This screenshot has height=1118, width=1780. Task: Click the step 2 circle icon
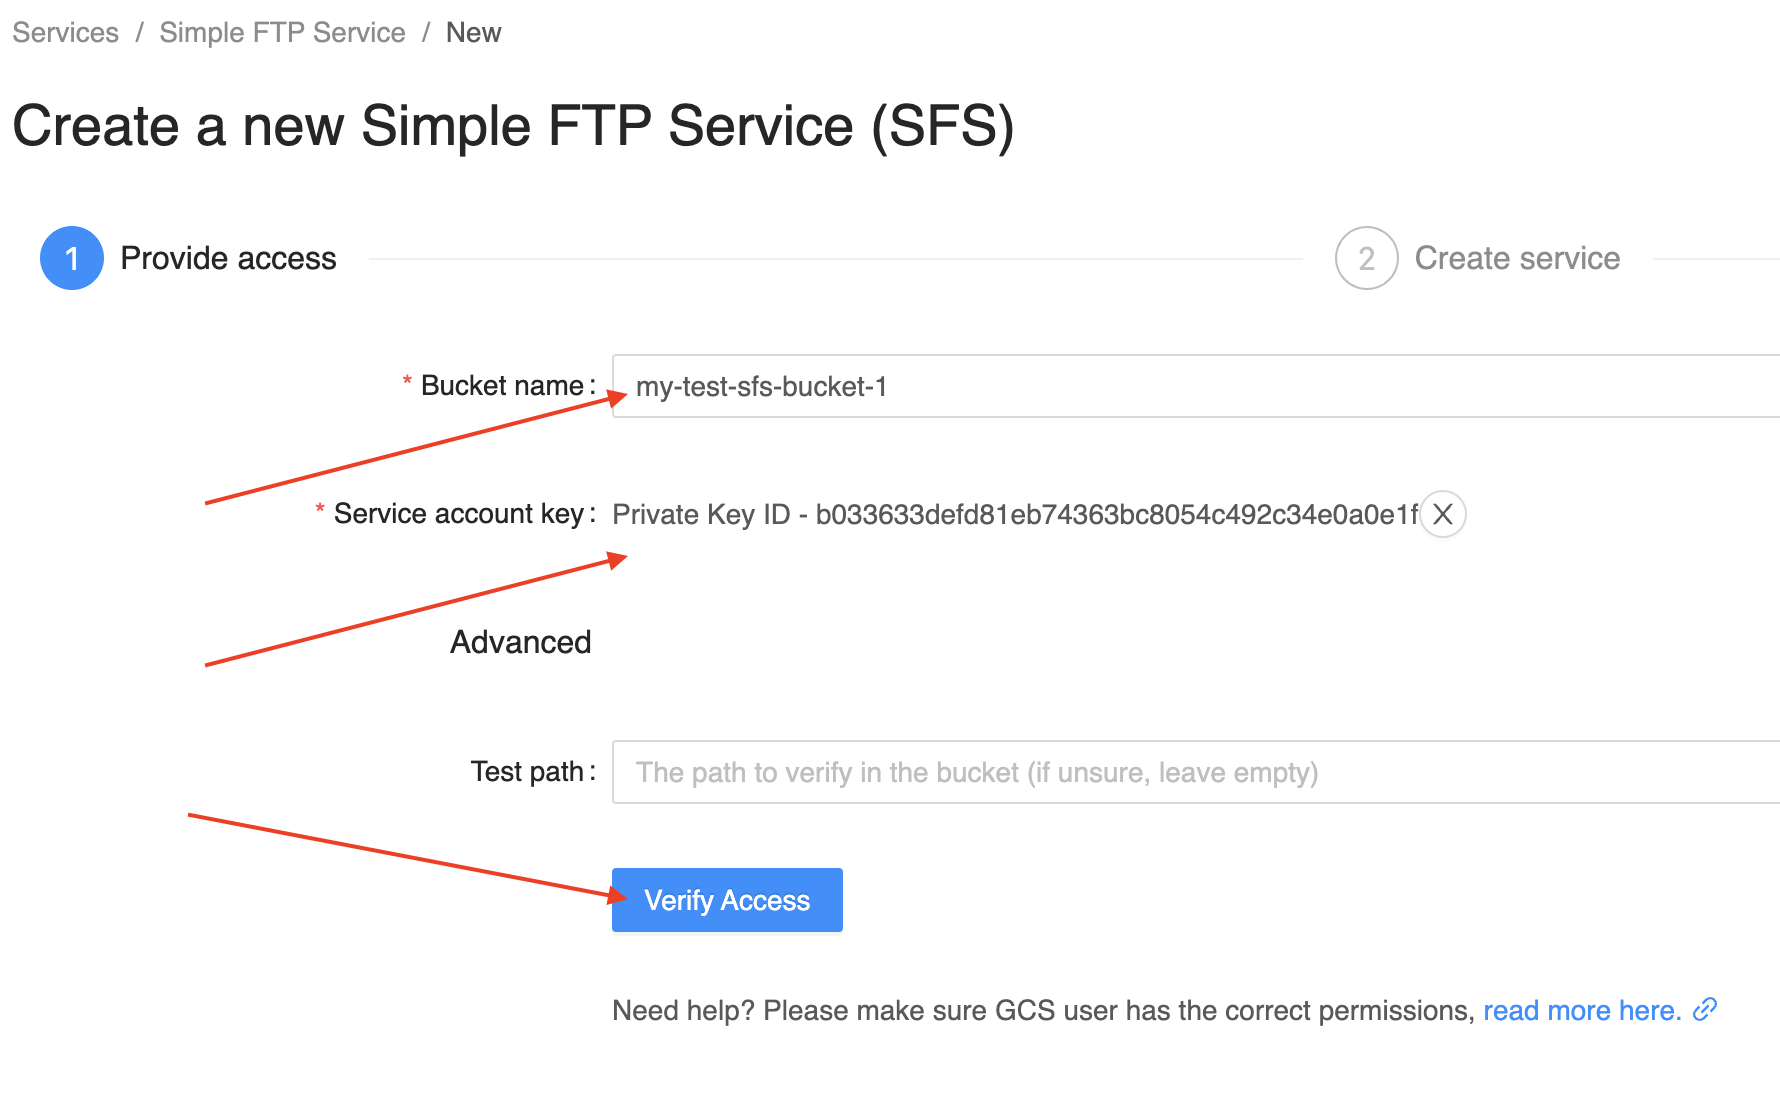1366,258
